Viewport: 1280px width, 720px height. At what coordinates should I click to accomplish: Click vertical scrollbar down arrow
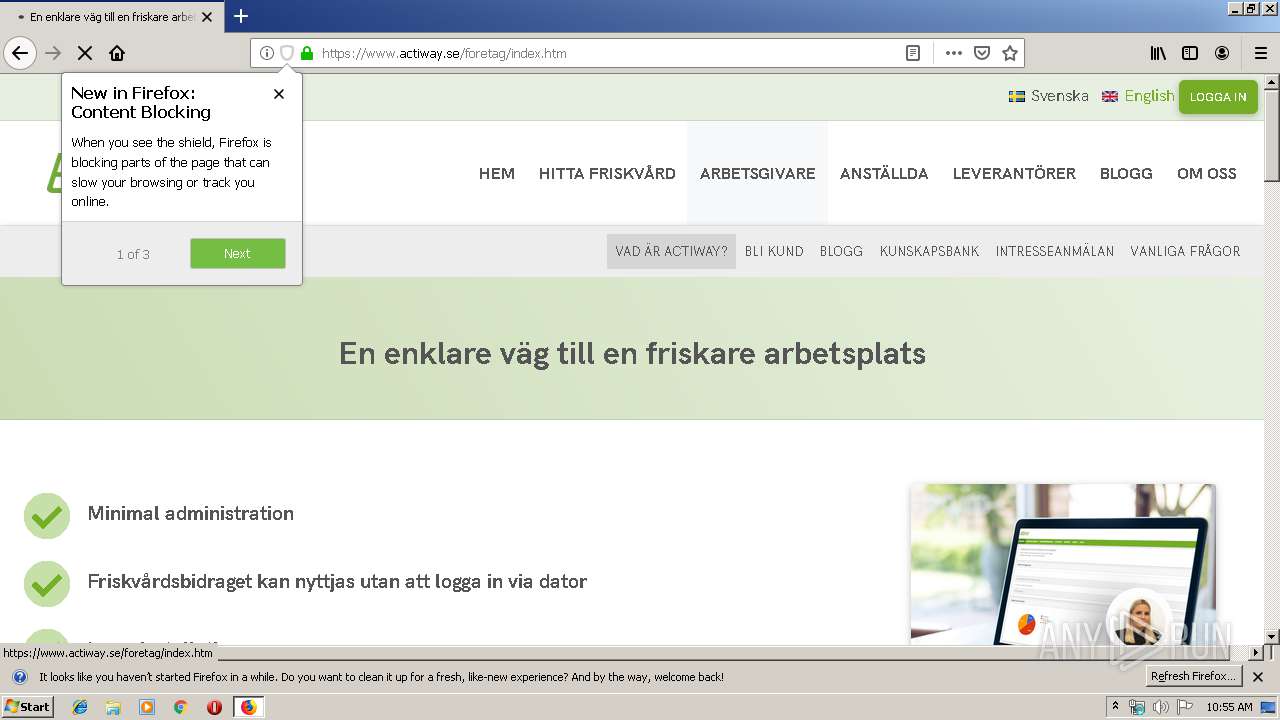[x=1272, y=636]
